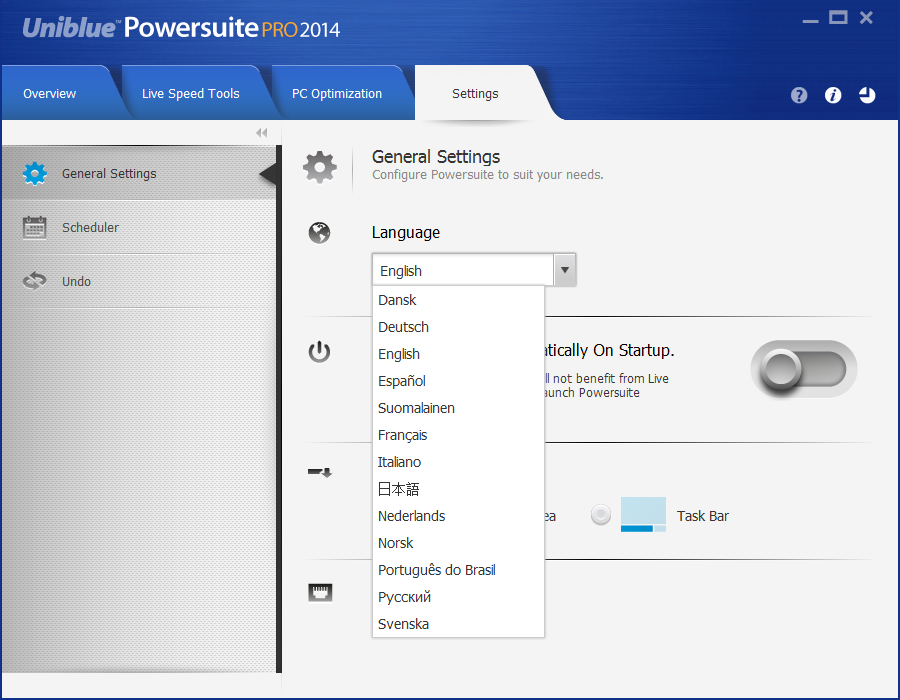The image size is (900, 700).
Task: Click the Task Bar preview thumbnail
Action: pos(643,515)
